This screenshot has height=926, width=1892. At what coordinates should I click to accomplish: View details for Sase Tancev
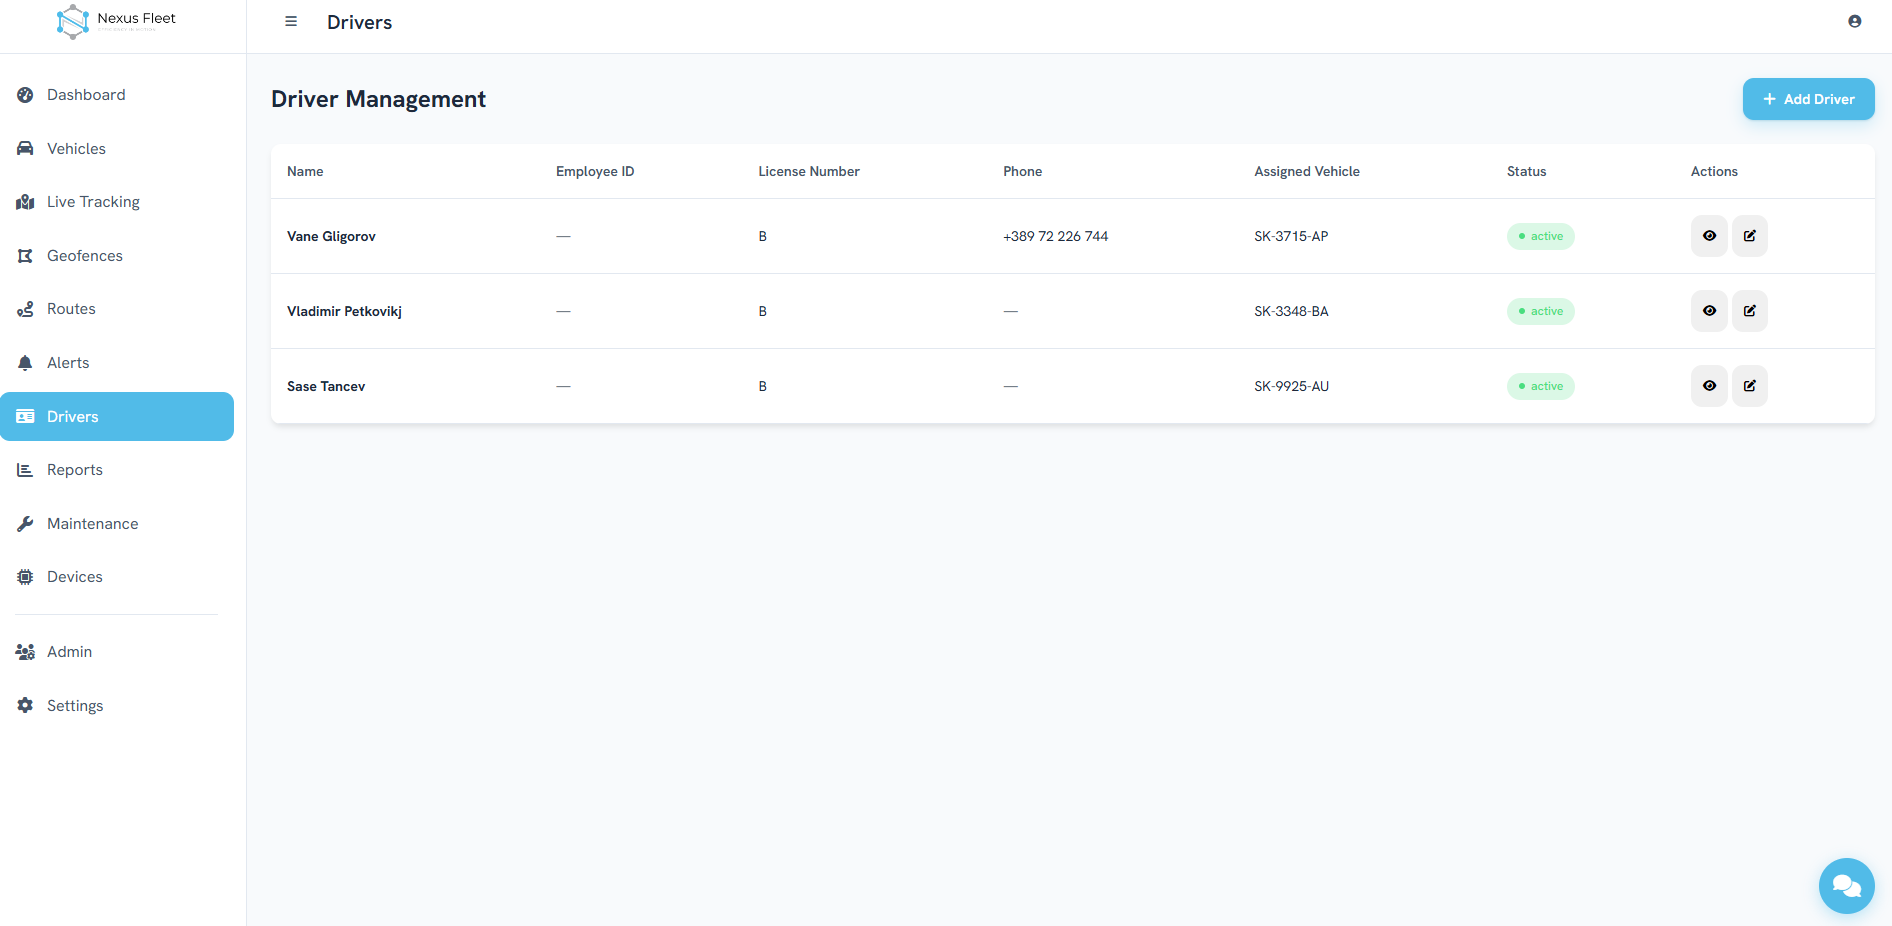coord(1709,386)
